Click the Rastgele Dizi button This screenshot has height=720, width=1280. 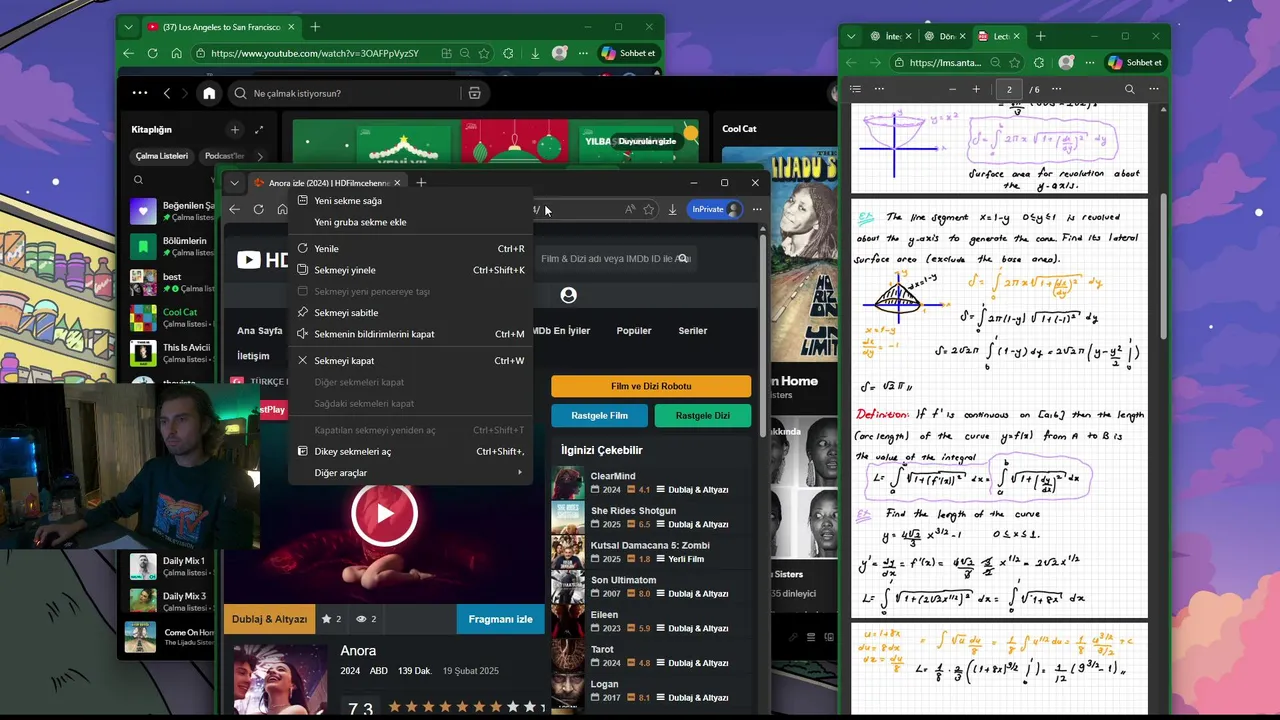coord(703,416)
